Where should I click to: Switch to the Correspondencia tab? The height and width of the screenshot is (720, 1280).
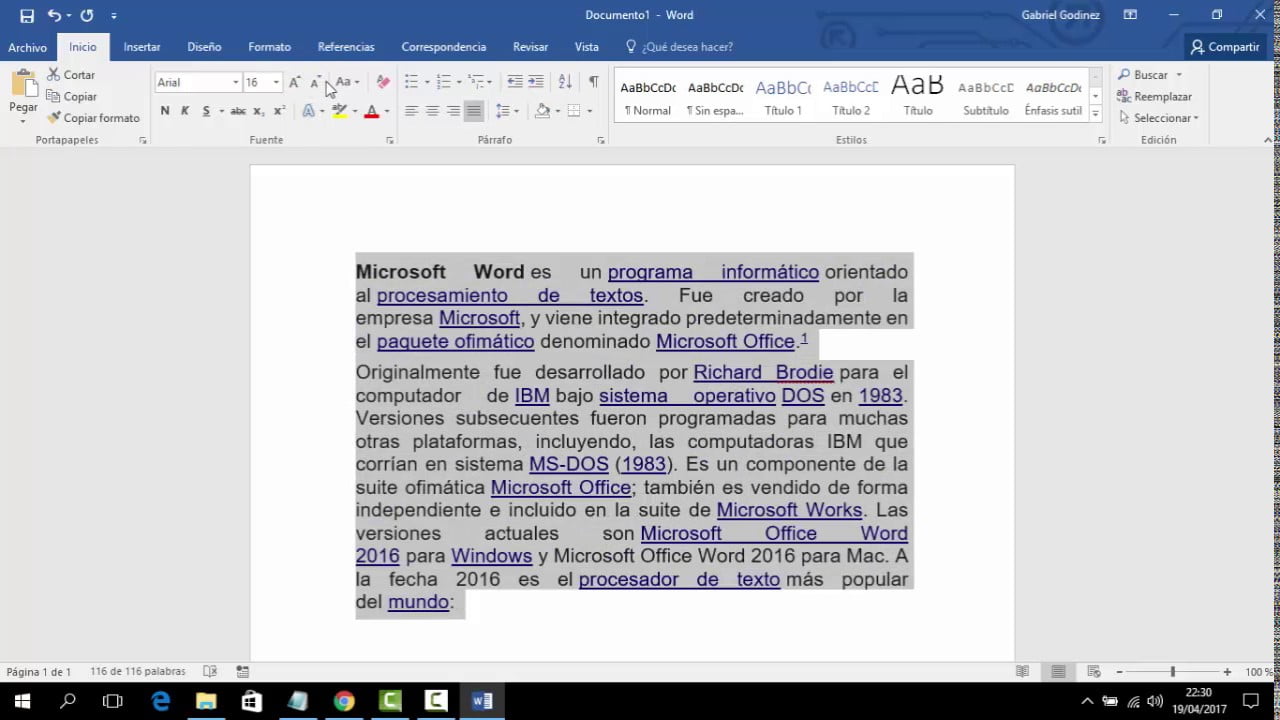tap(444, 47)
